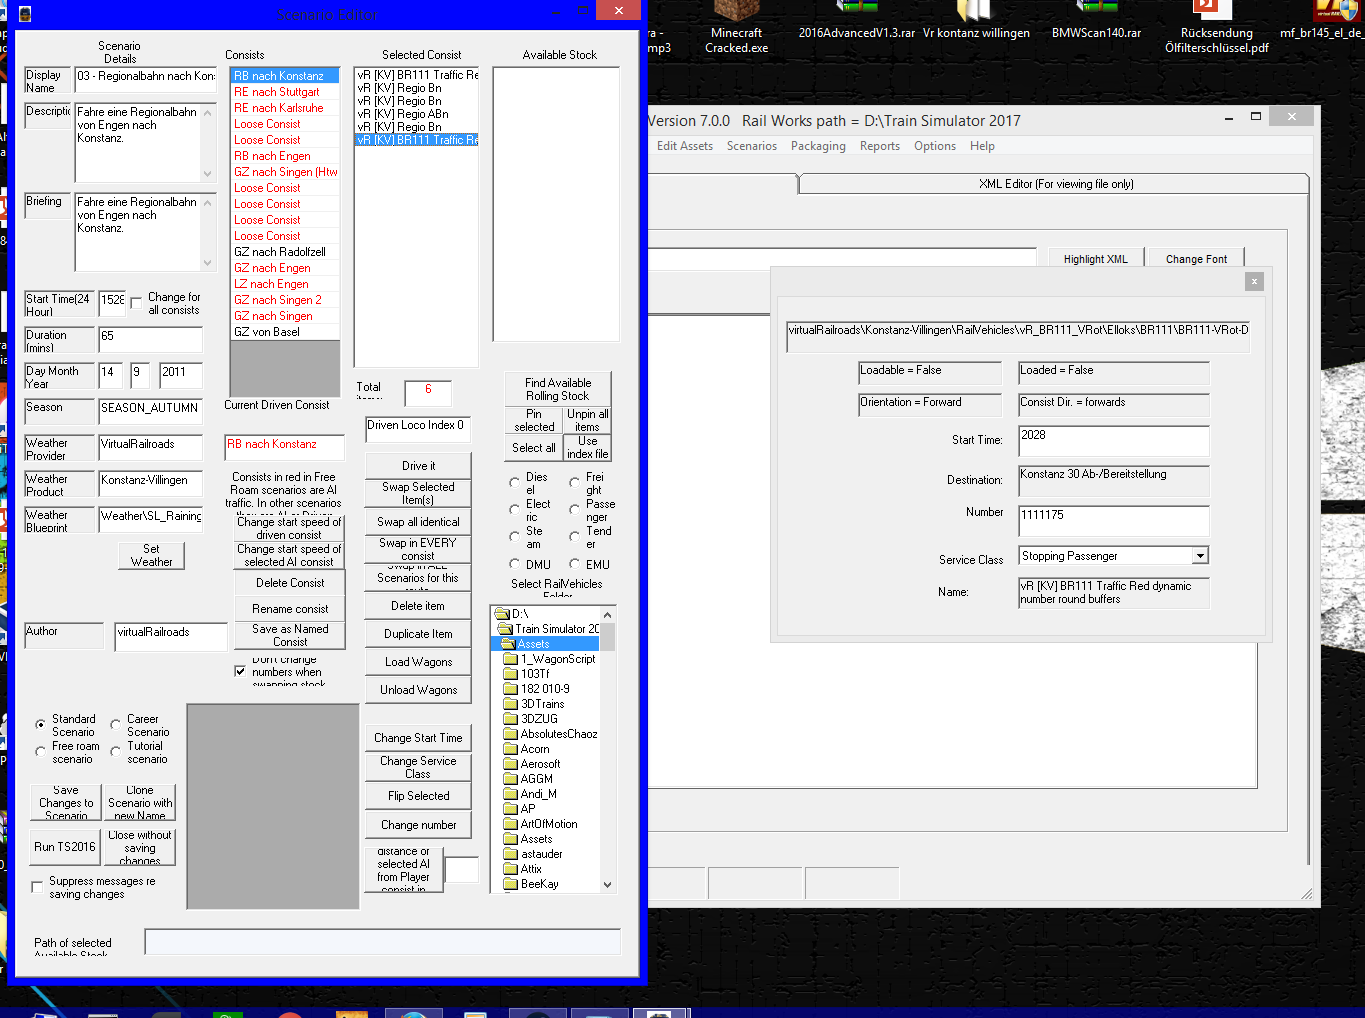Click the Number field showing 1111175
This screenshot has height=1018, width=1365.
point(1114,521)
